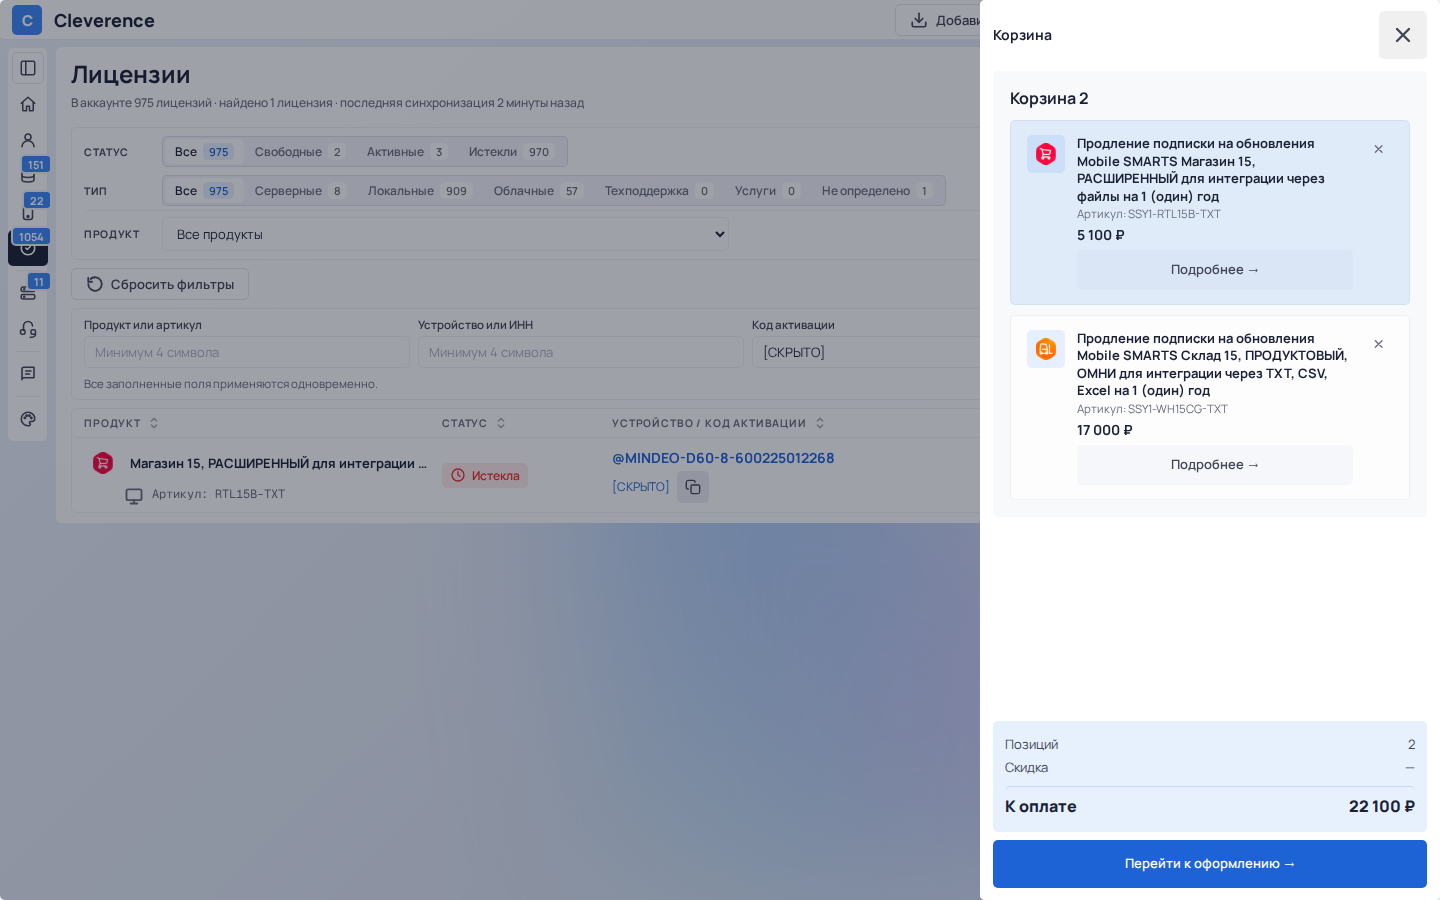Filter status by Истекли

tap(509, 152)
